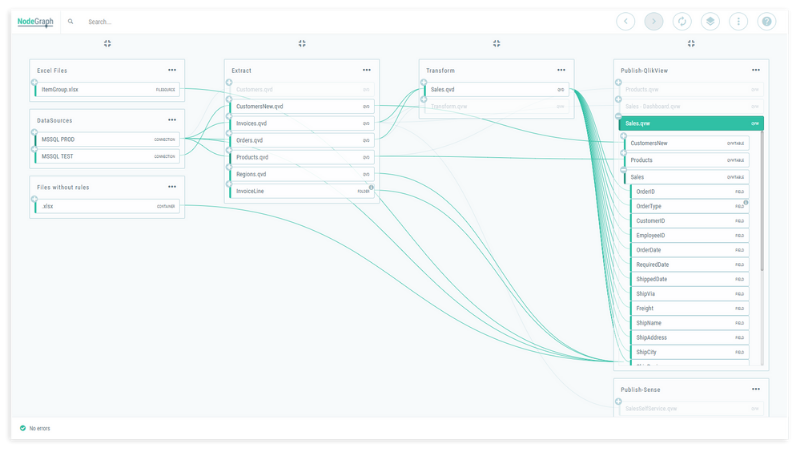Image resolution: width=800 pixels, height=452 pixels.
Task: Go forward with the right arrow button
Action: (654, 21)
